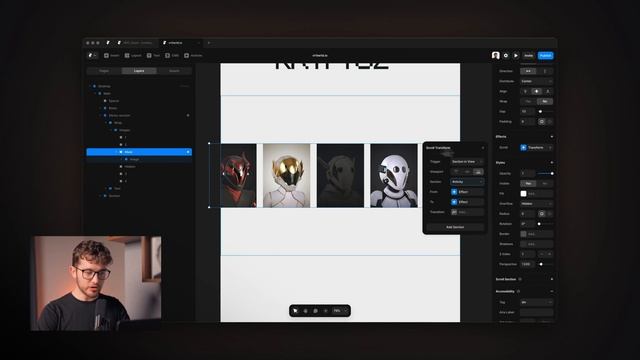
Task: Click the Transition curve icon in the popup
Action: (x=454, y=212)
